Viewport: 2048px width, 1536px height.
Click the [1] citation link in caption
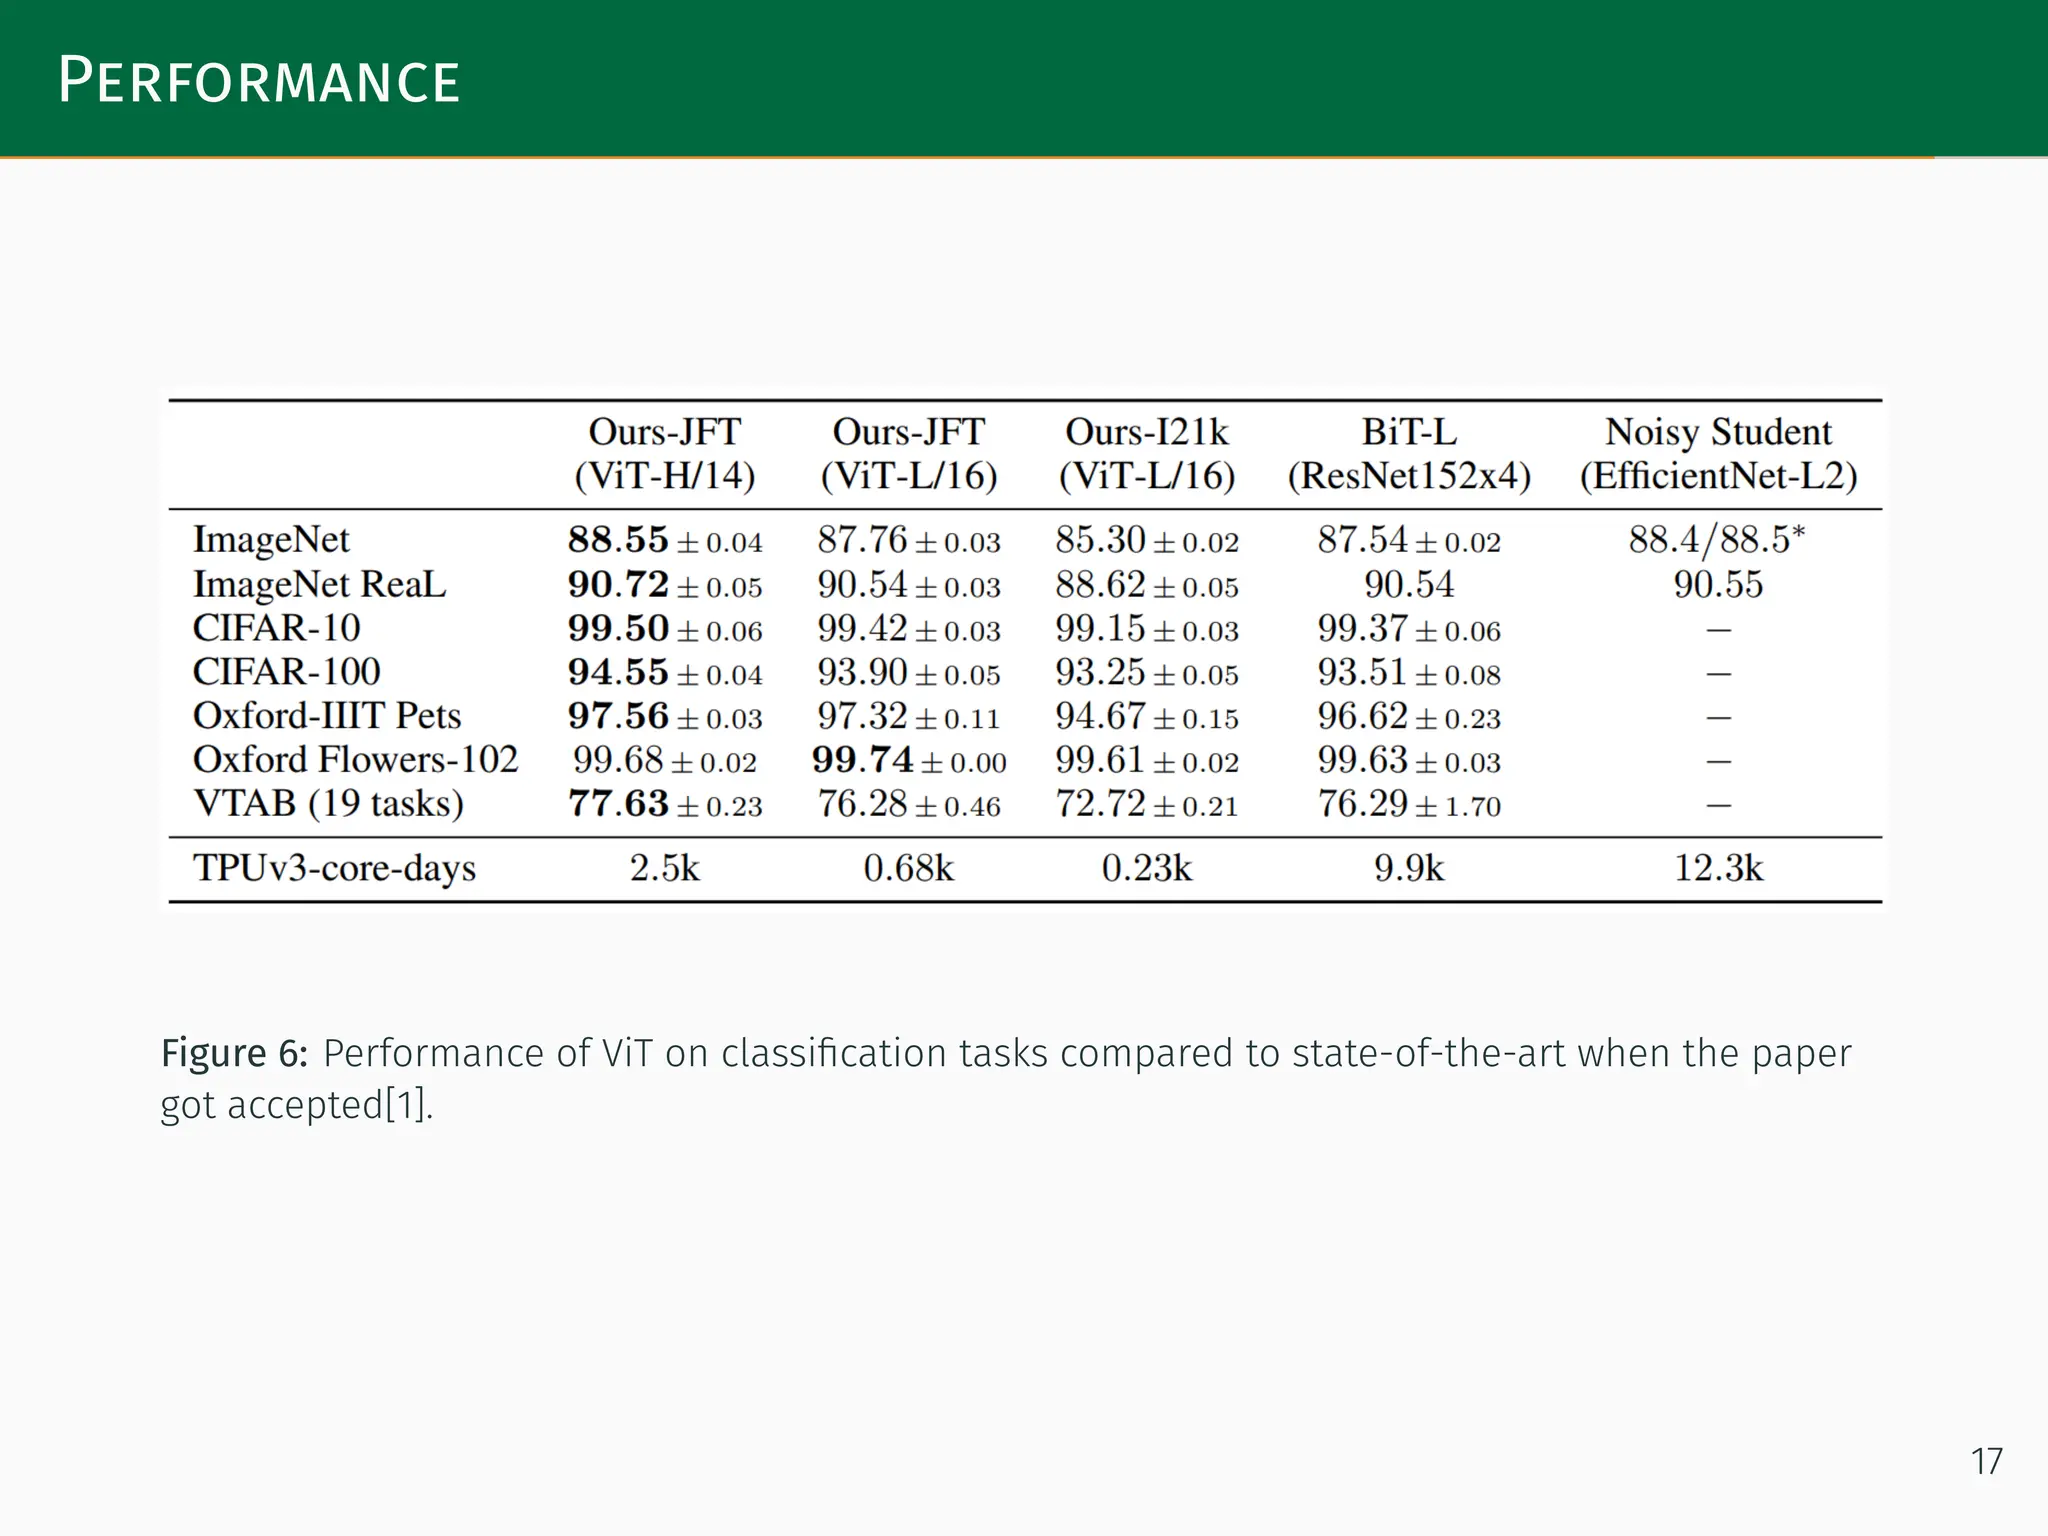[407, 1105]
